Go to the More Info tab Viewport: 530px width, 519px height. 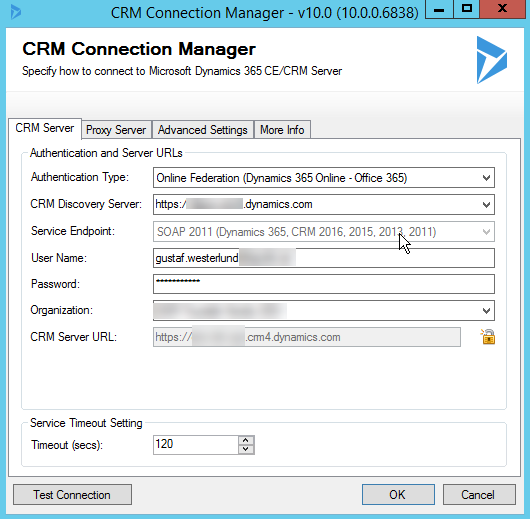pos(282,130)
